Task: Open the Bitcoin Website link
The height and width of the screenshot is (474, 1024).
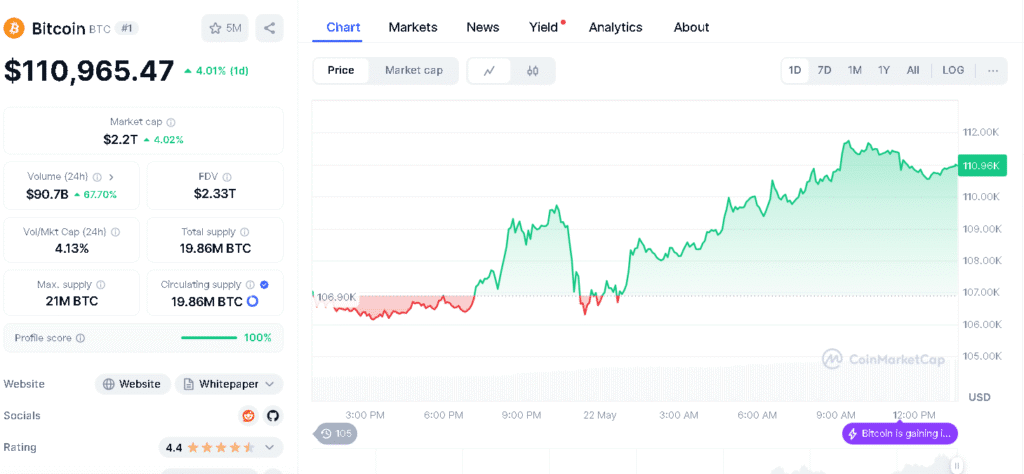Action: (x=133, y=384)
